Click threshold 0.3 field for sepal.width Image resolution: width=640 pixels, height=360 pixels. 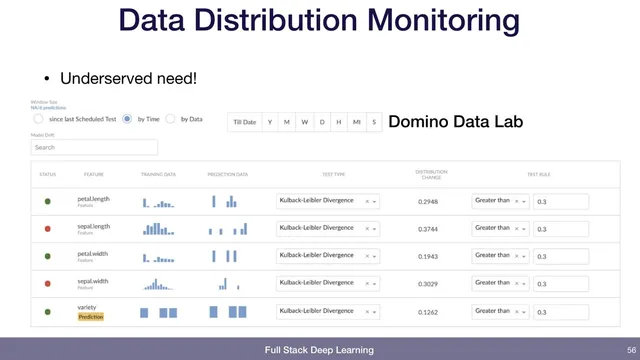[x=561, y=284]
